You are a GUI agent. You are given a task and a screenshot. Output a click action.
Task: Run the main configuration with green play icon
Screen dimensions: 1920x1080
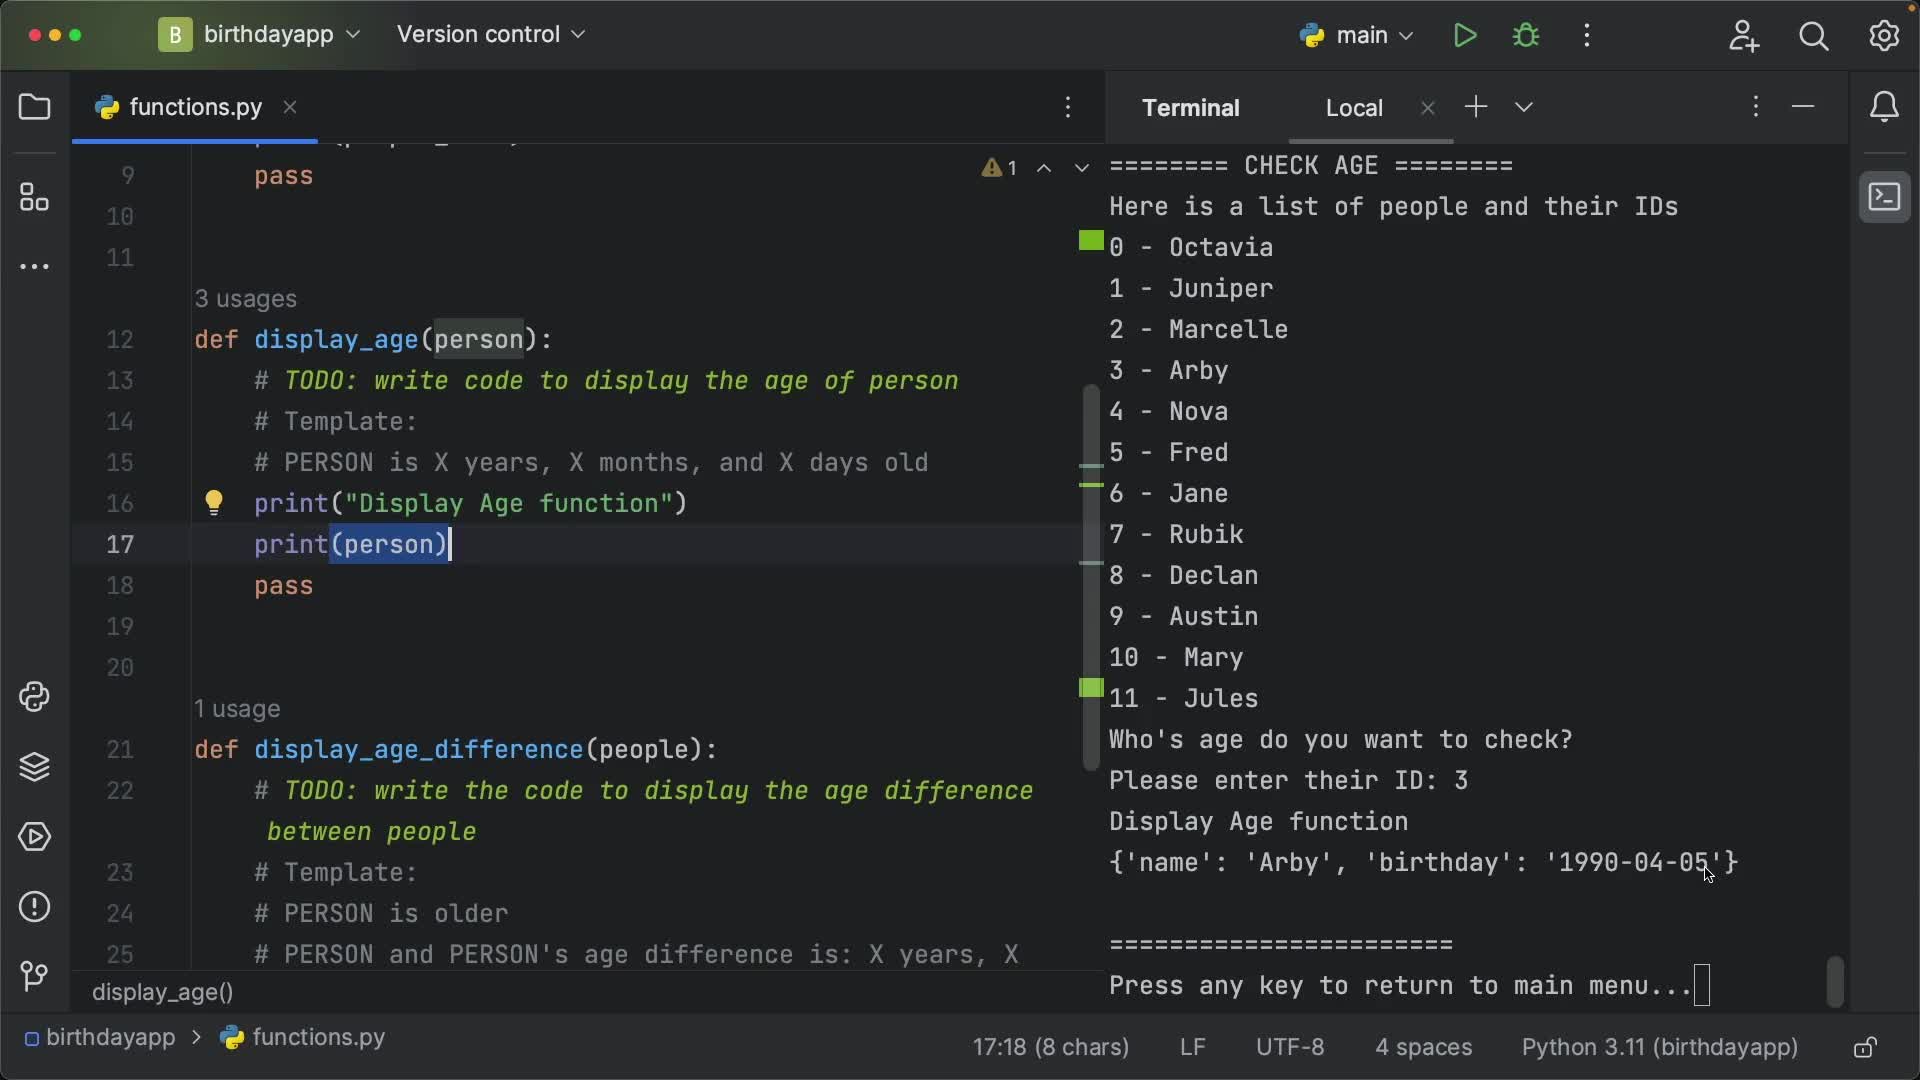pyautogui.click(x=1464, y=35)
